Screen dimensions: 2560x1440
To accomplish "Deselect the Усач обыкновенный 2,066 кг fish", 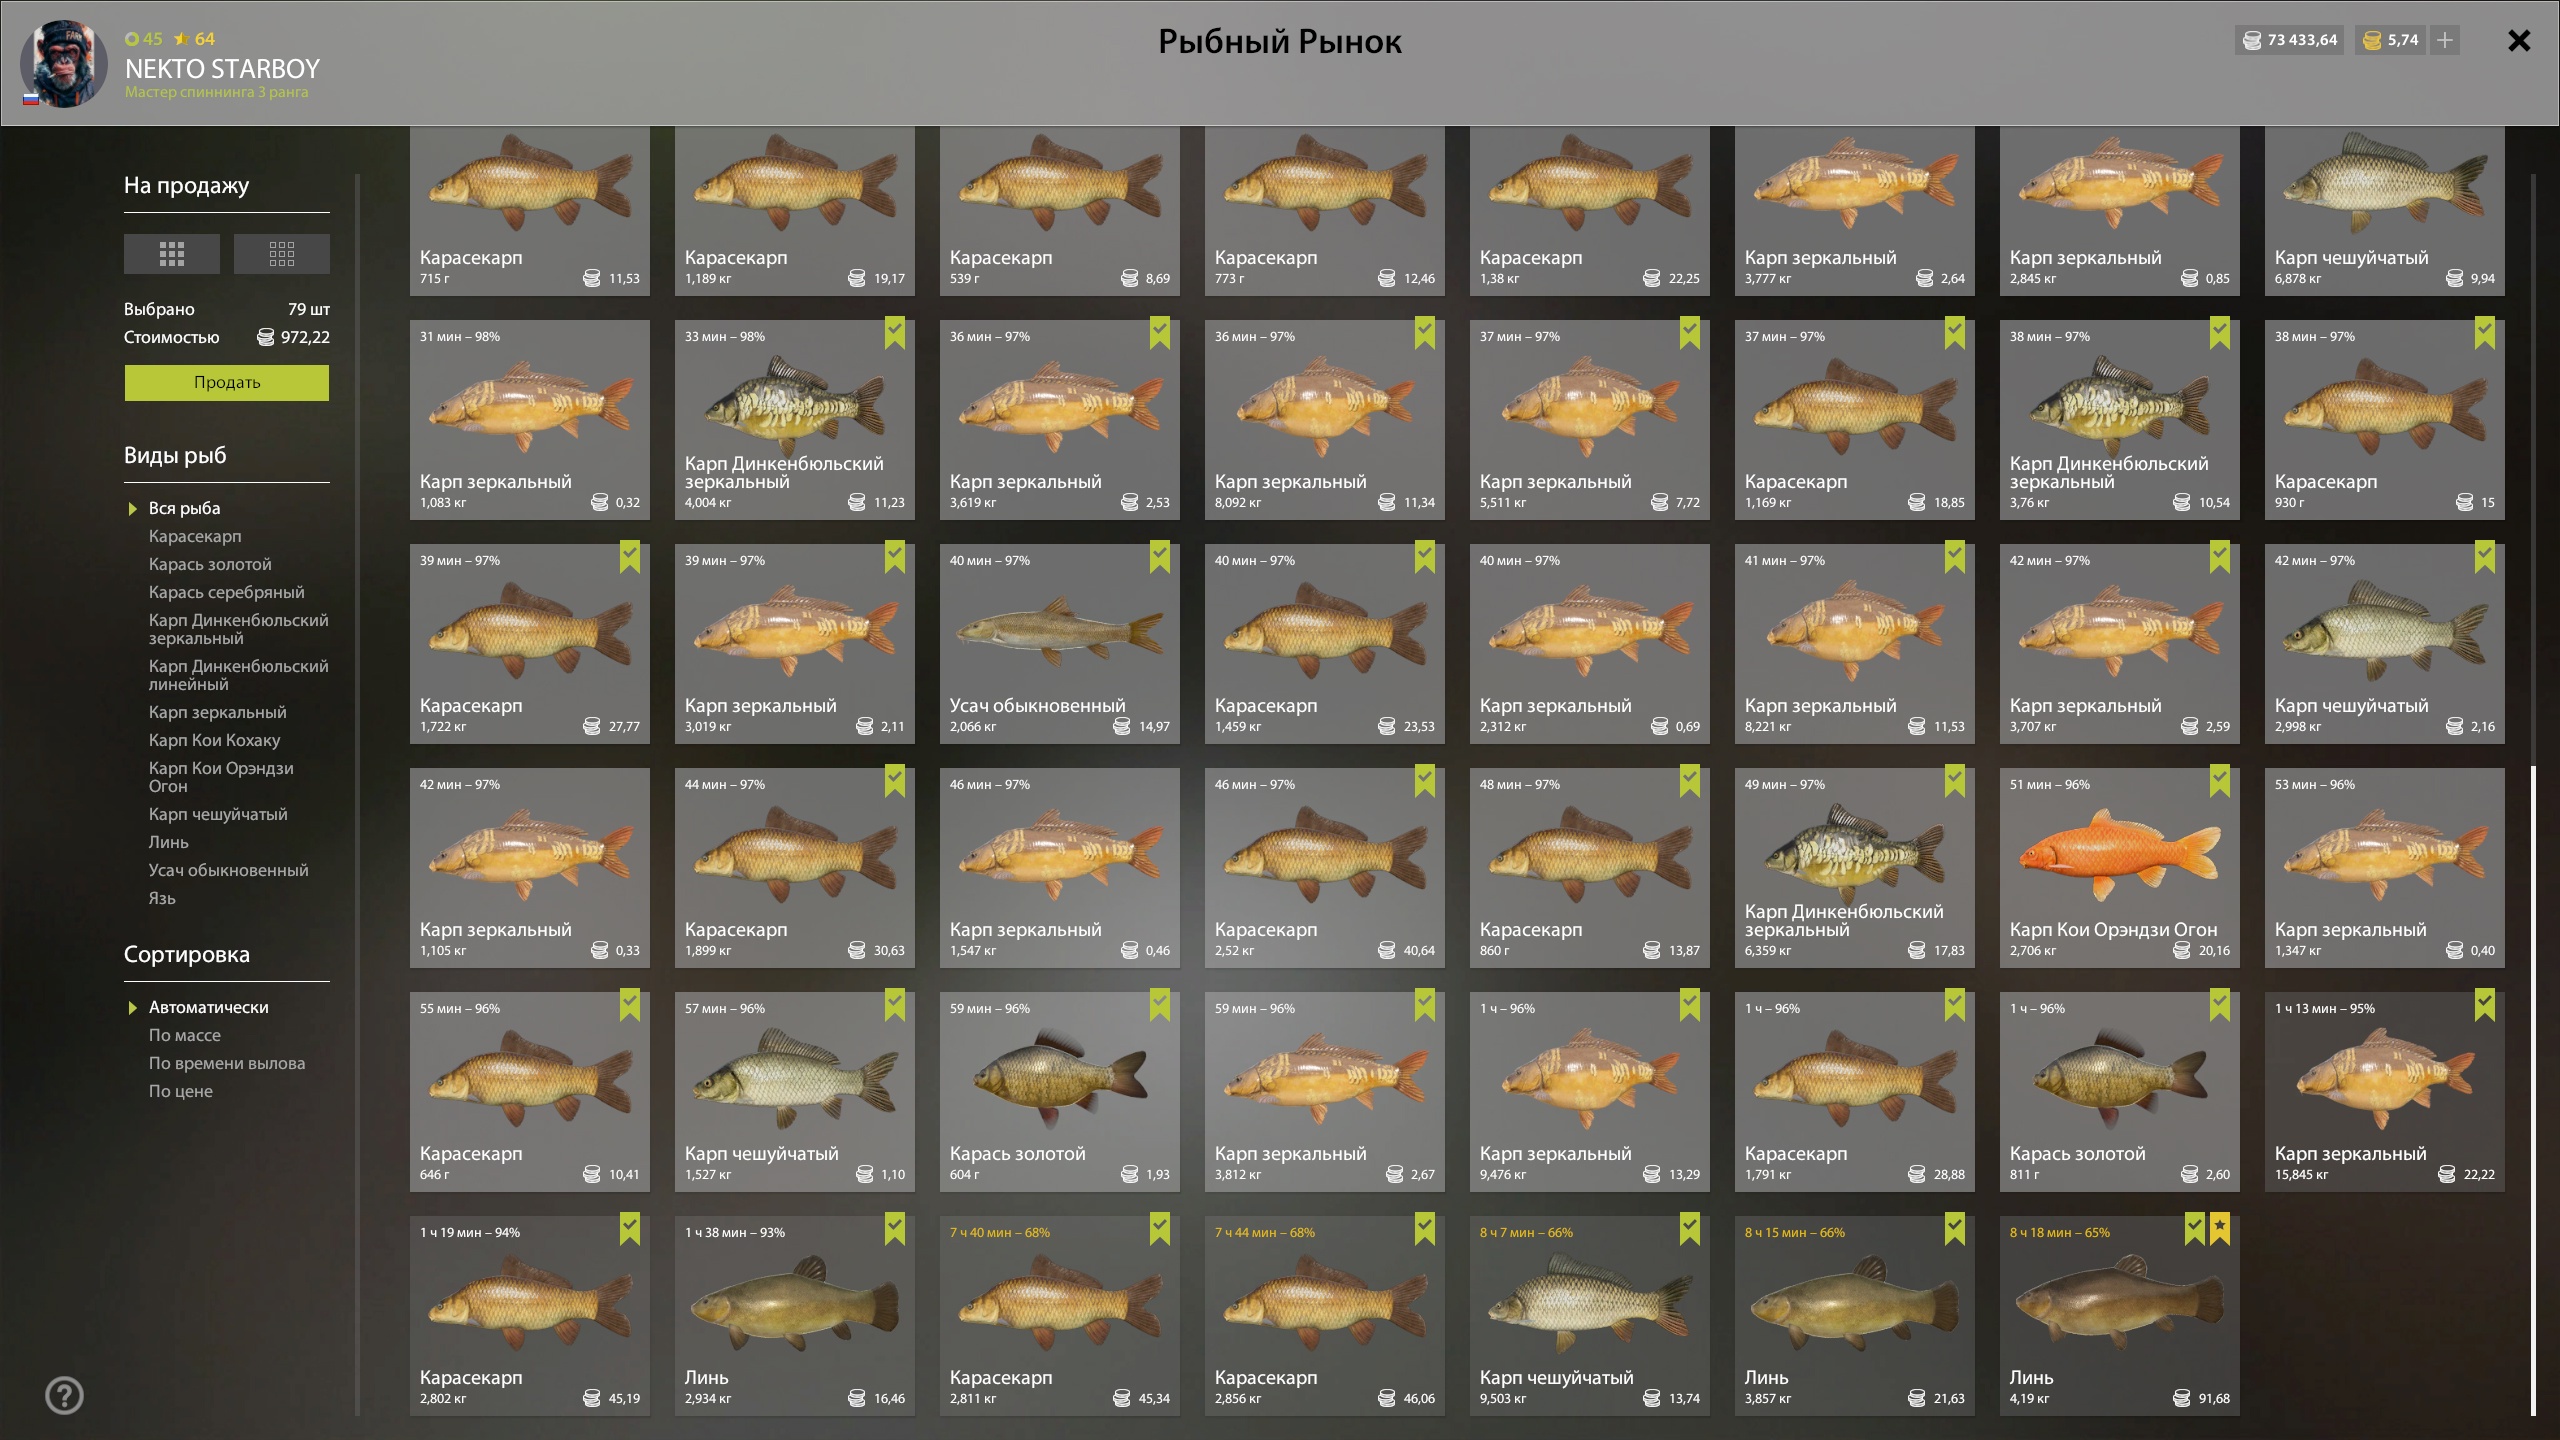I will pos(1159,556).
